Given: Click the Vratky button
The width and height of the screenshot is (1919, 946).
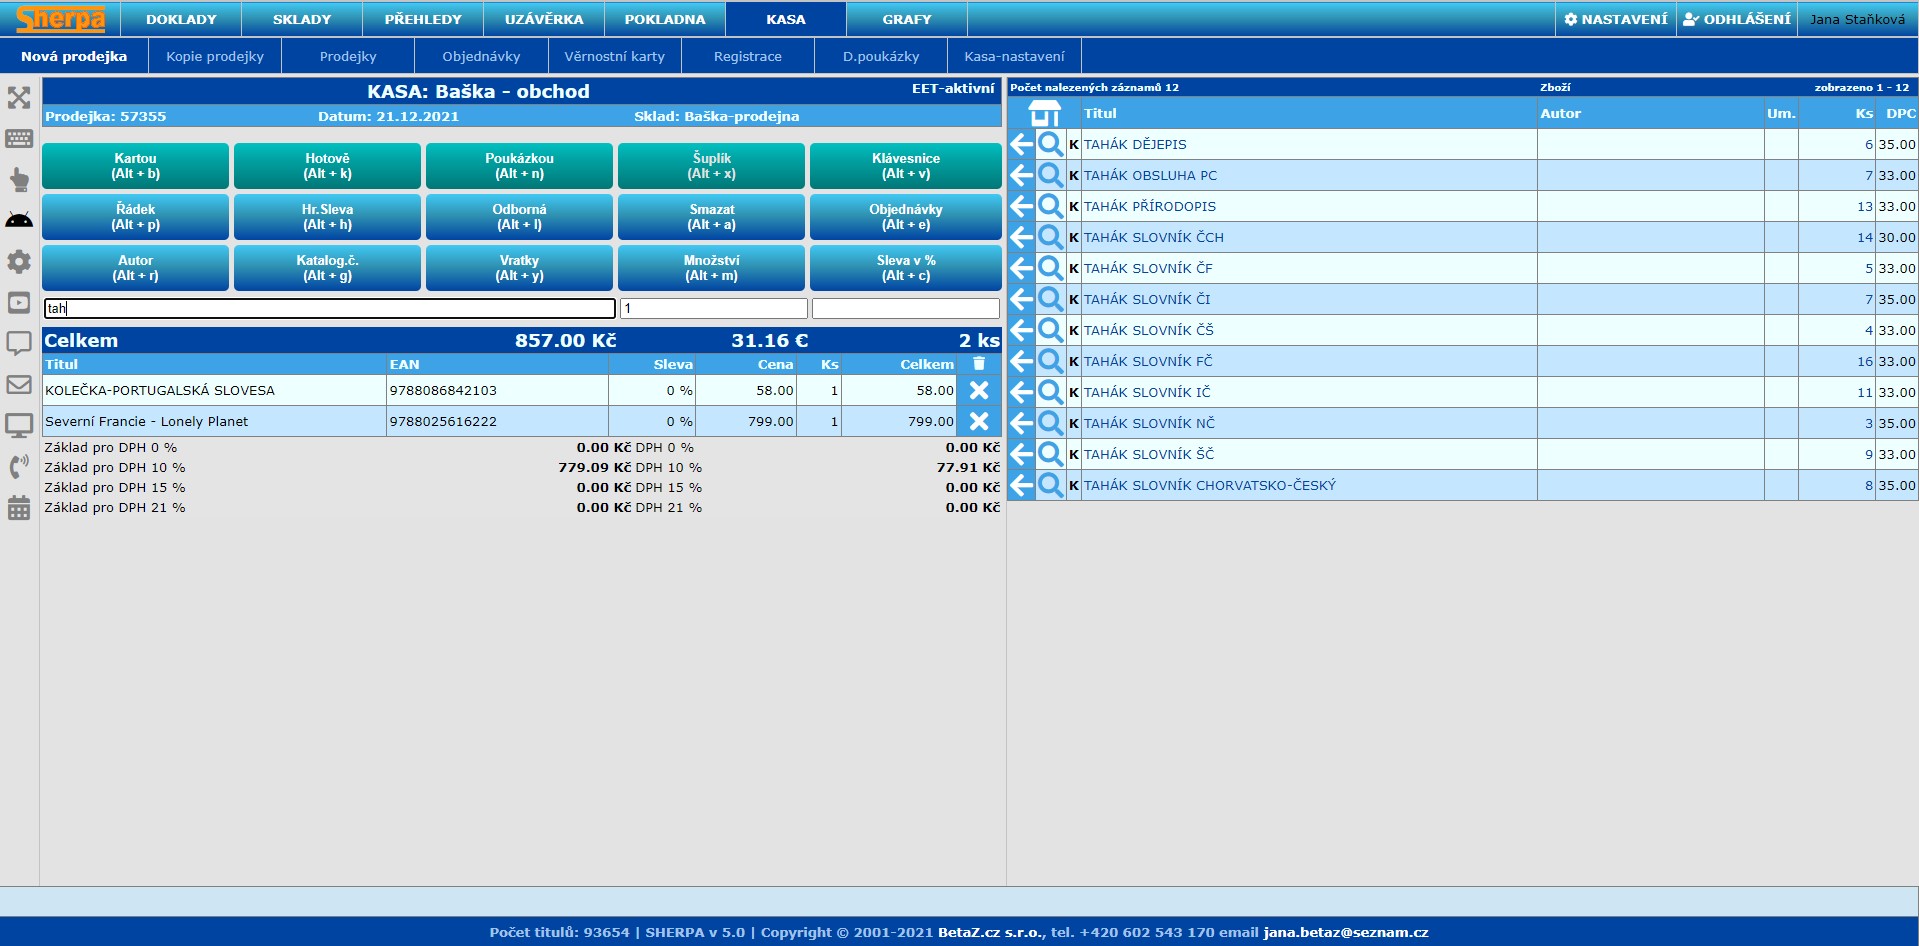Looking at the screenshot, I should 519,268.
